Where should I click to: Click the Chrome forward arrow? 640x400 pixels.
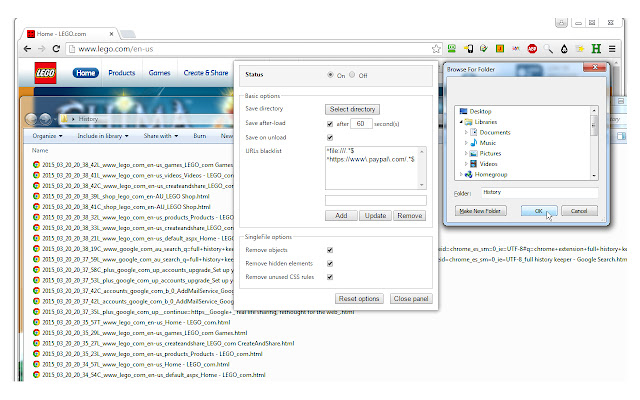click(42, 49)
